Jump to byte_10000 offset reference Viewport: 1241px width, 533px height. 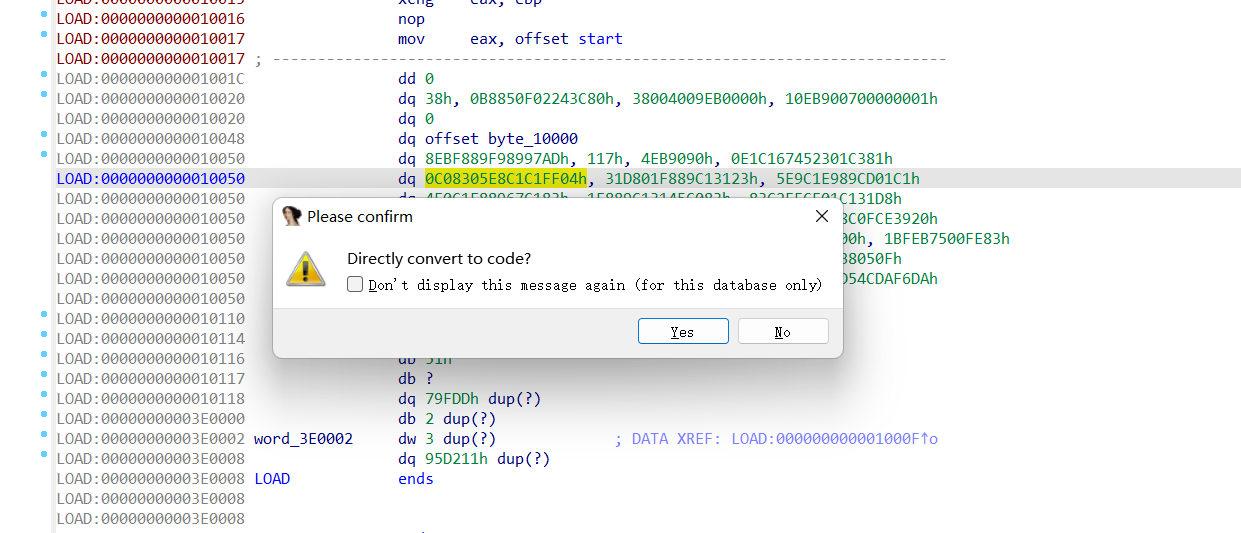point(533,139)
